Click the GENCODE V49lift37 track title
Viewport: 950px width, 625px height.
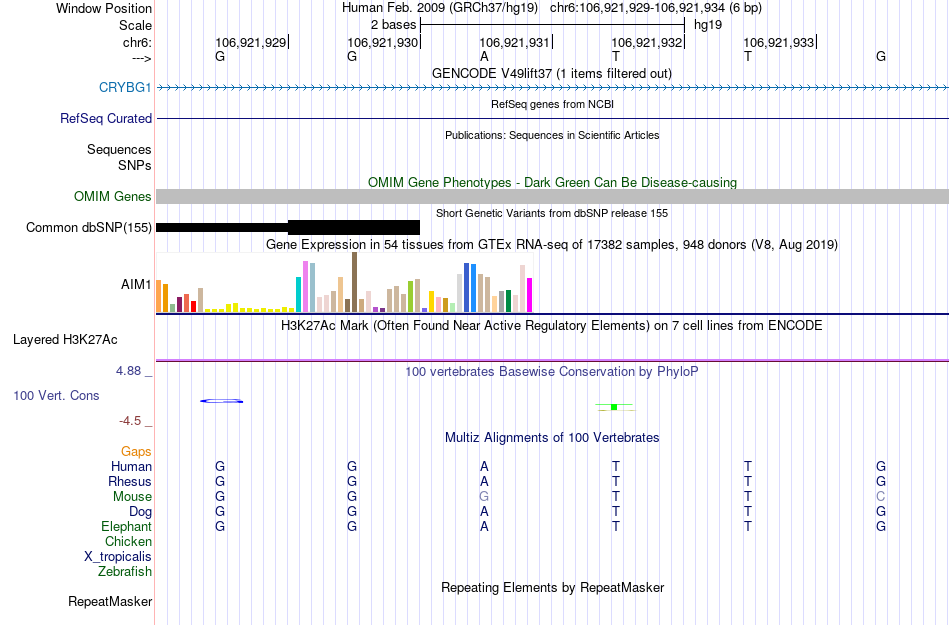coord(551,73)
